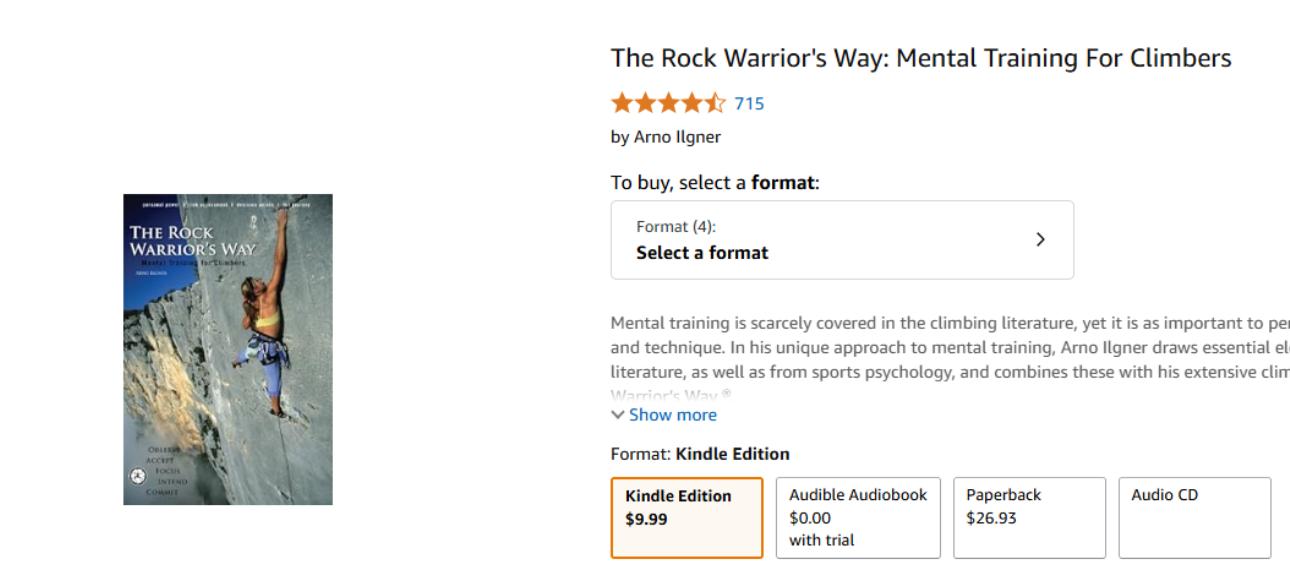Click the $9.99 Kindle price
1290x578 pixels.
coord(646,520)
